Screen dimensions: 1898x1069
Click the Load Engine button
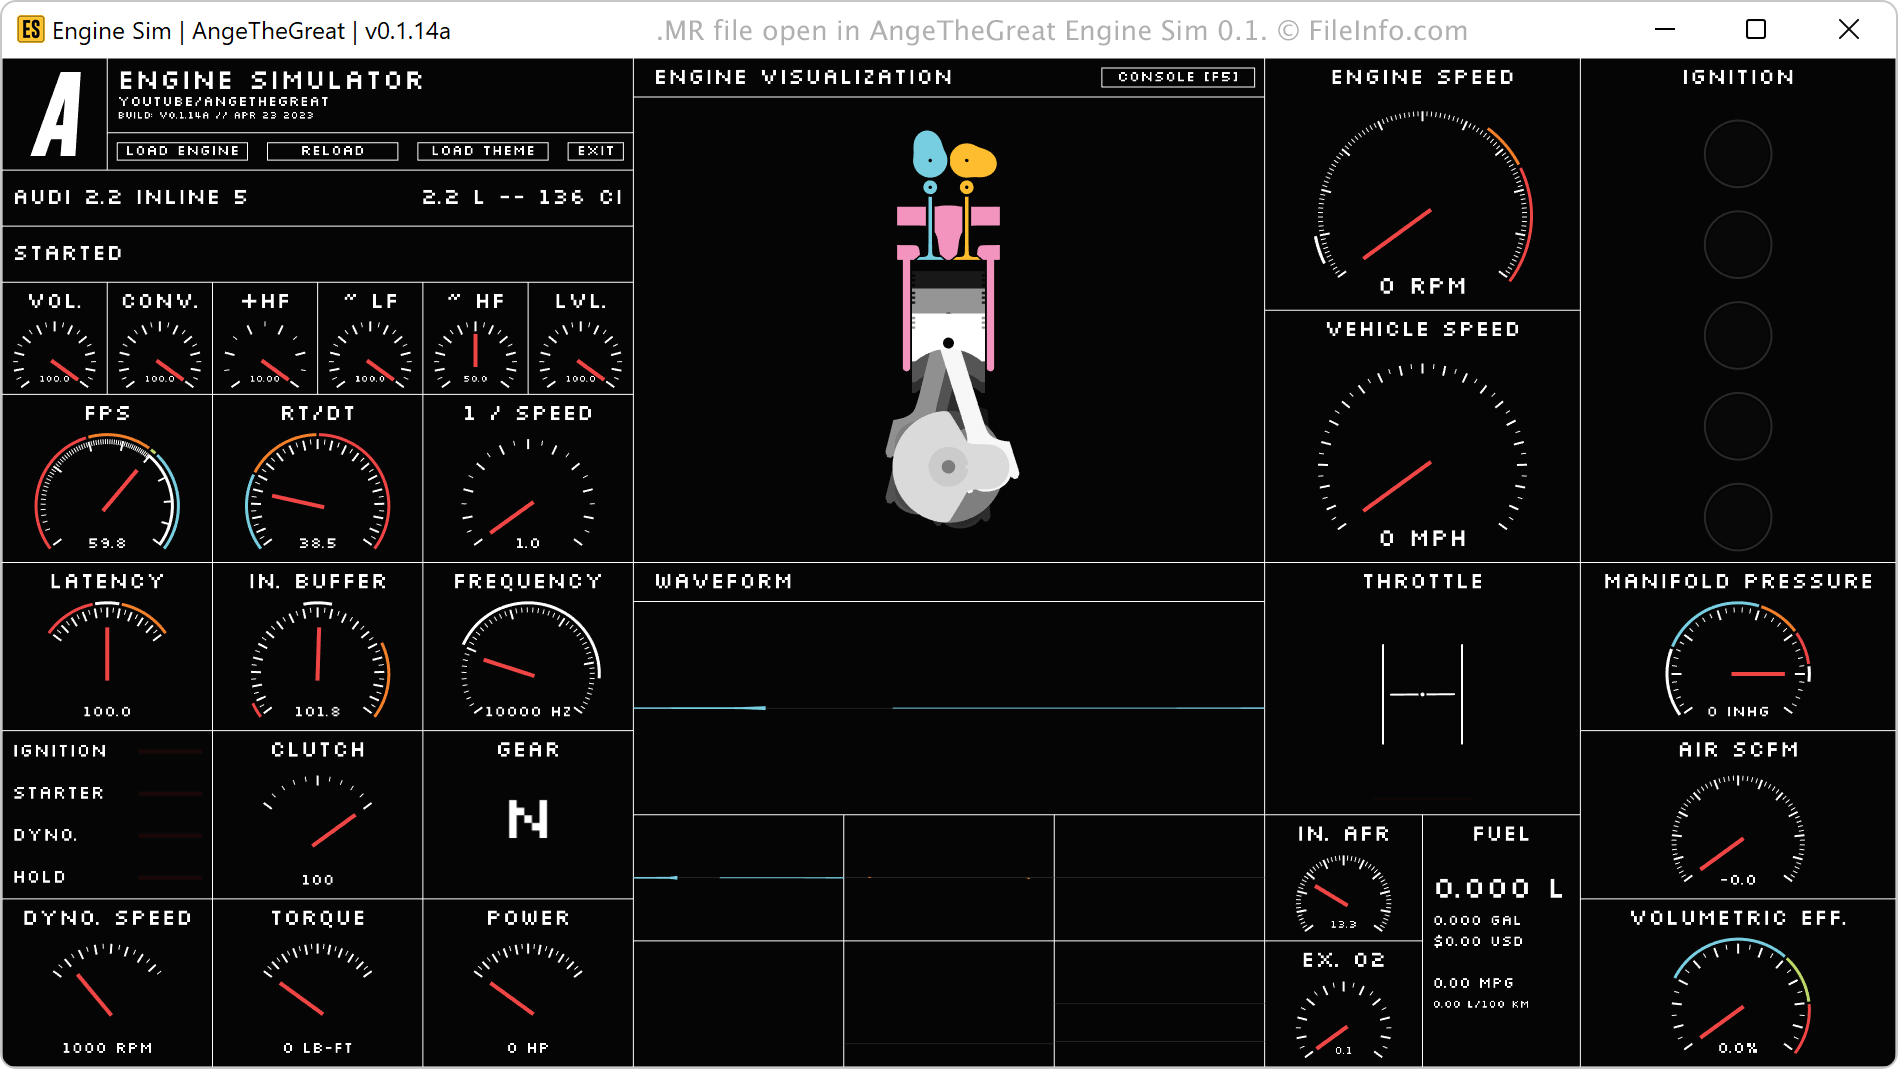tap(182, 151)
